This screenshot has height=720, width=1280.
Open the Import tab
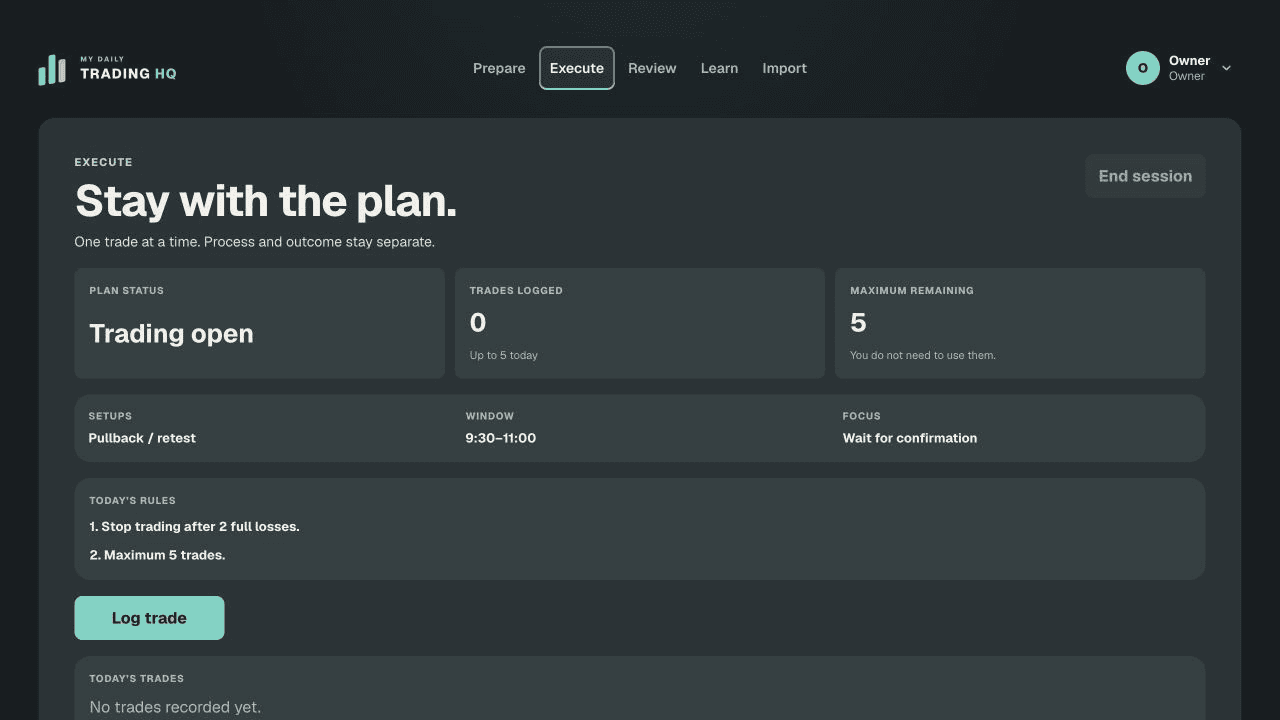click(x=784, y=68)
